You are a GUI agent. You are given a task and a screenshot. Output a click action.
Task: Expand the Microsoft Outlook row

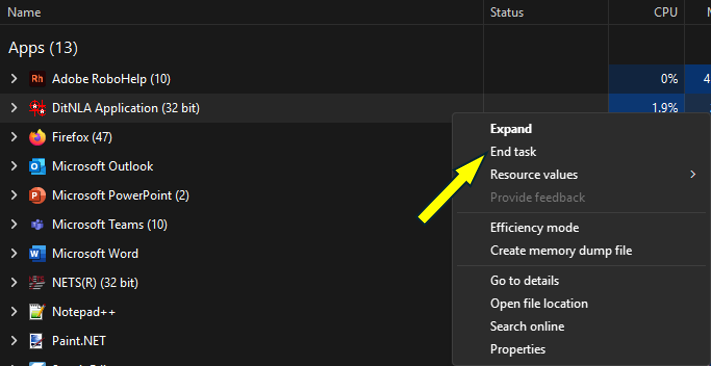[x=14, y=166]
